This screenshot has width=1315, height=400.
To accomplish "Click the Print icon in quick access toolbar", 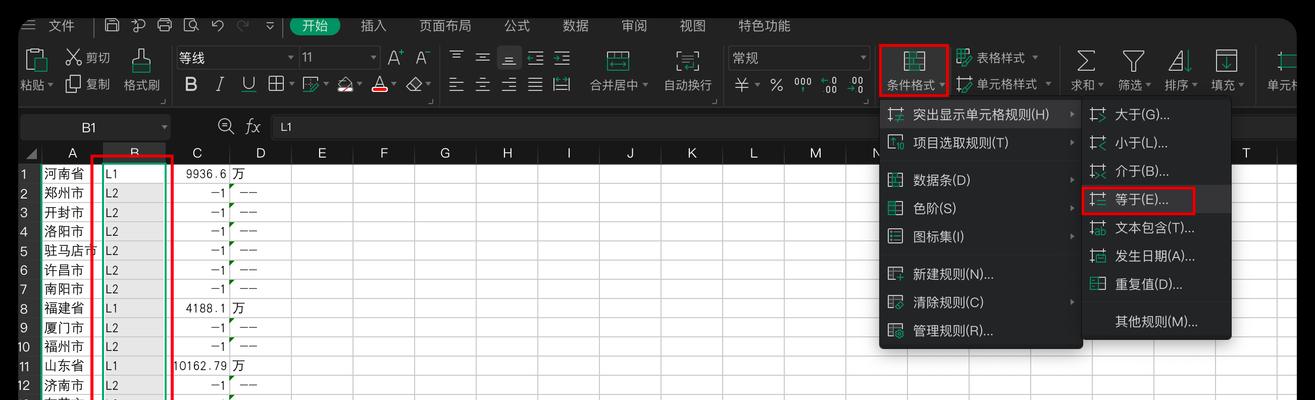I will click(165, 25).
